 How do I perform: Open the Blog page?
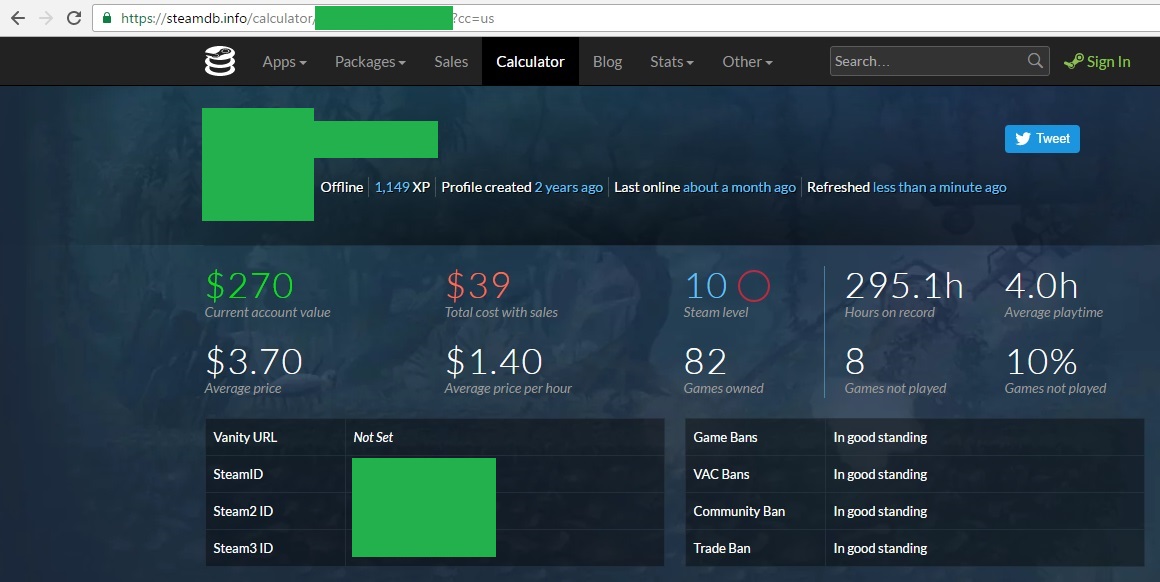click(607, 61)
